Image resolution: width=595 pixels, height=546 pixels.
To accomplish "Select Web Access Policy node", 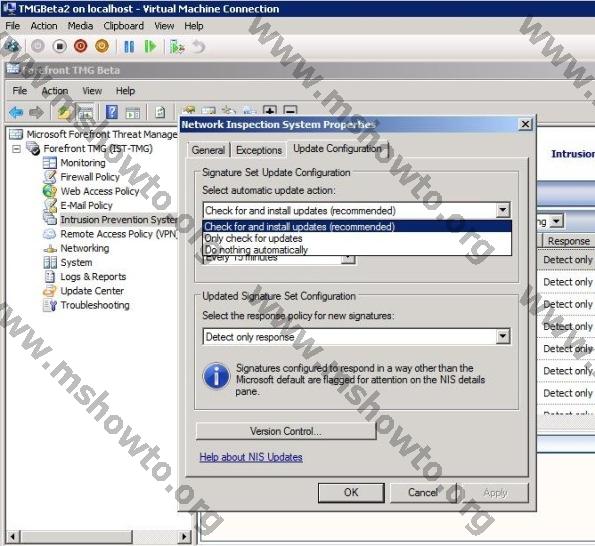I will click(100, 191).
